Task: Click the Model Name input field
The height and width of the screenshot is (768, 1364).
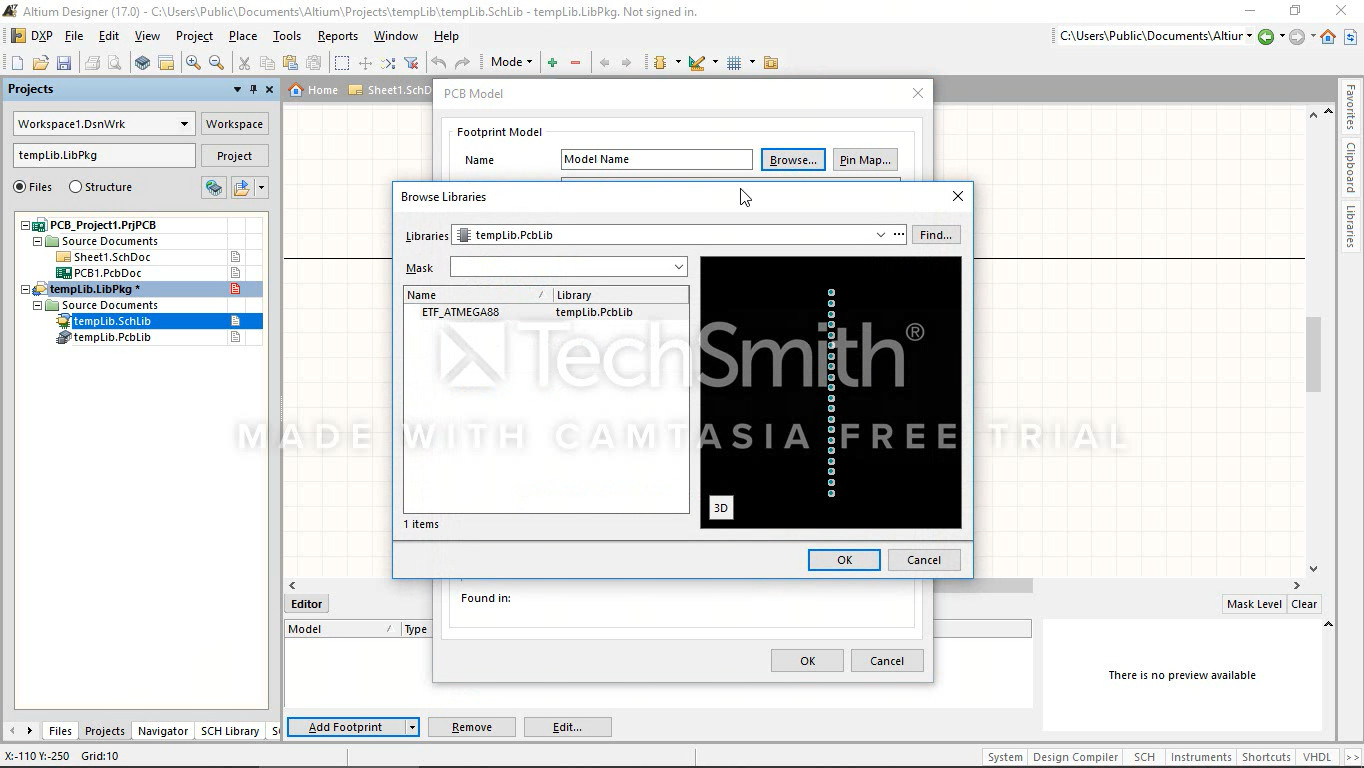Action: [x=656, y=160]
